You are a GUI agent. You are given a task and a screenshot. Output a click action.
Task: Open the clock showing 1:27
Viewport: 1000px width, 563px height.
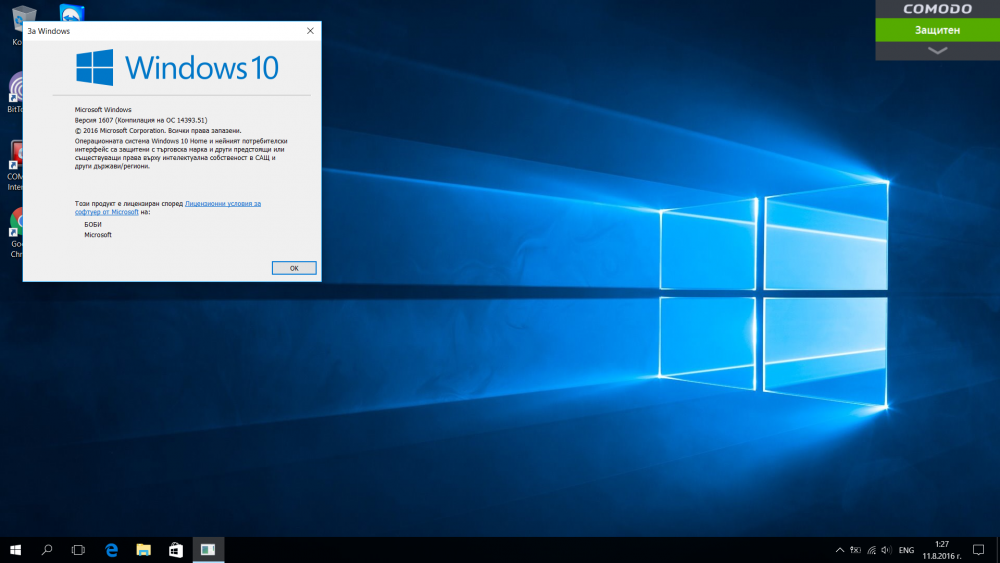(x=942, y=550)
